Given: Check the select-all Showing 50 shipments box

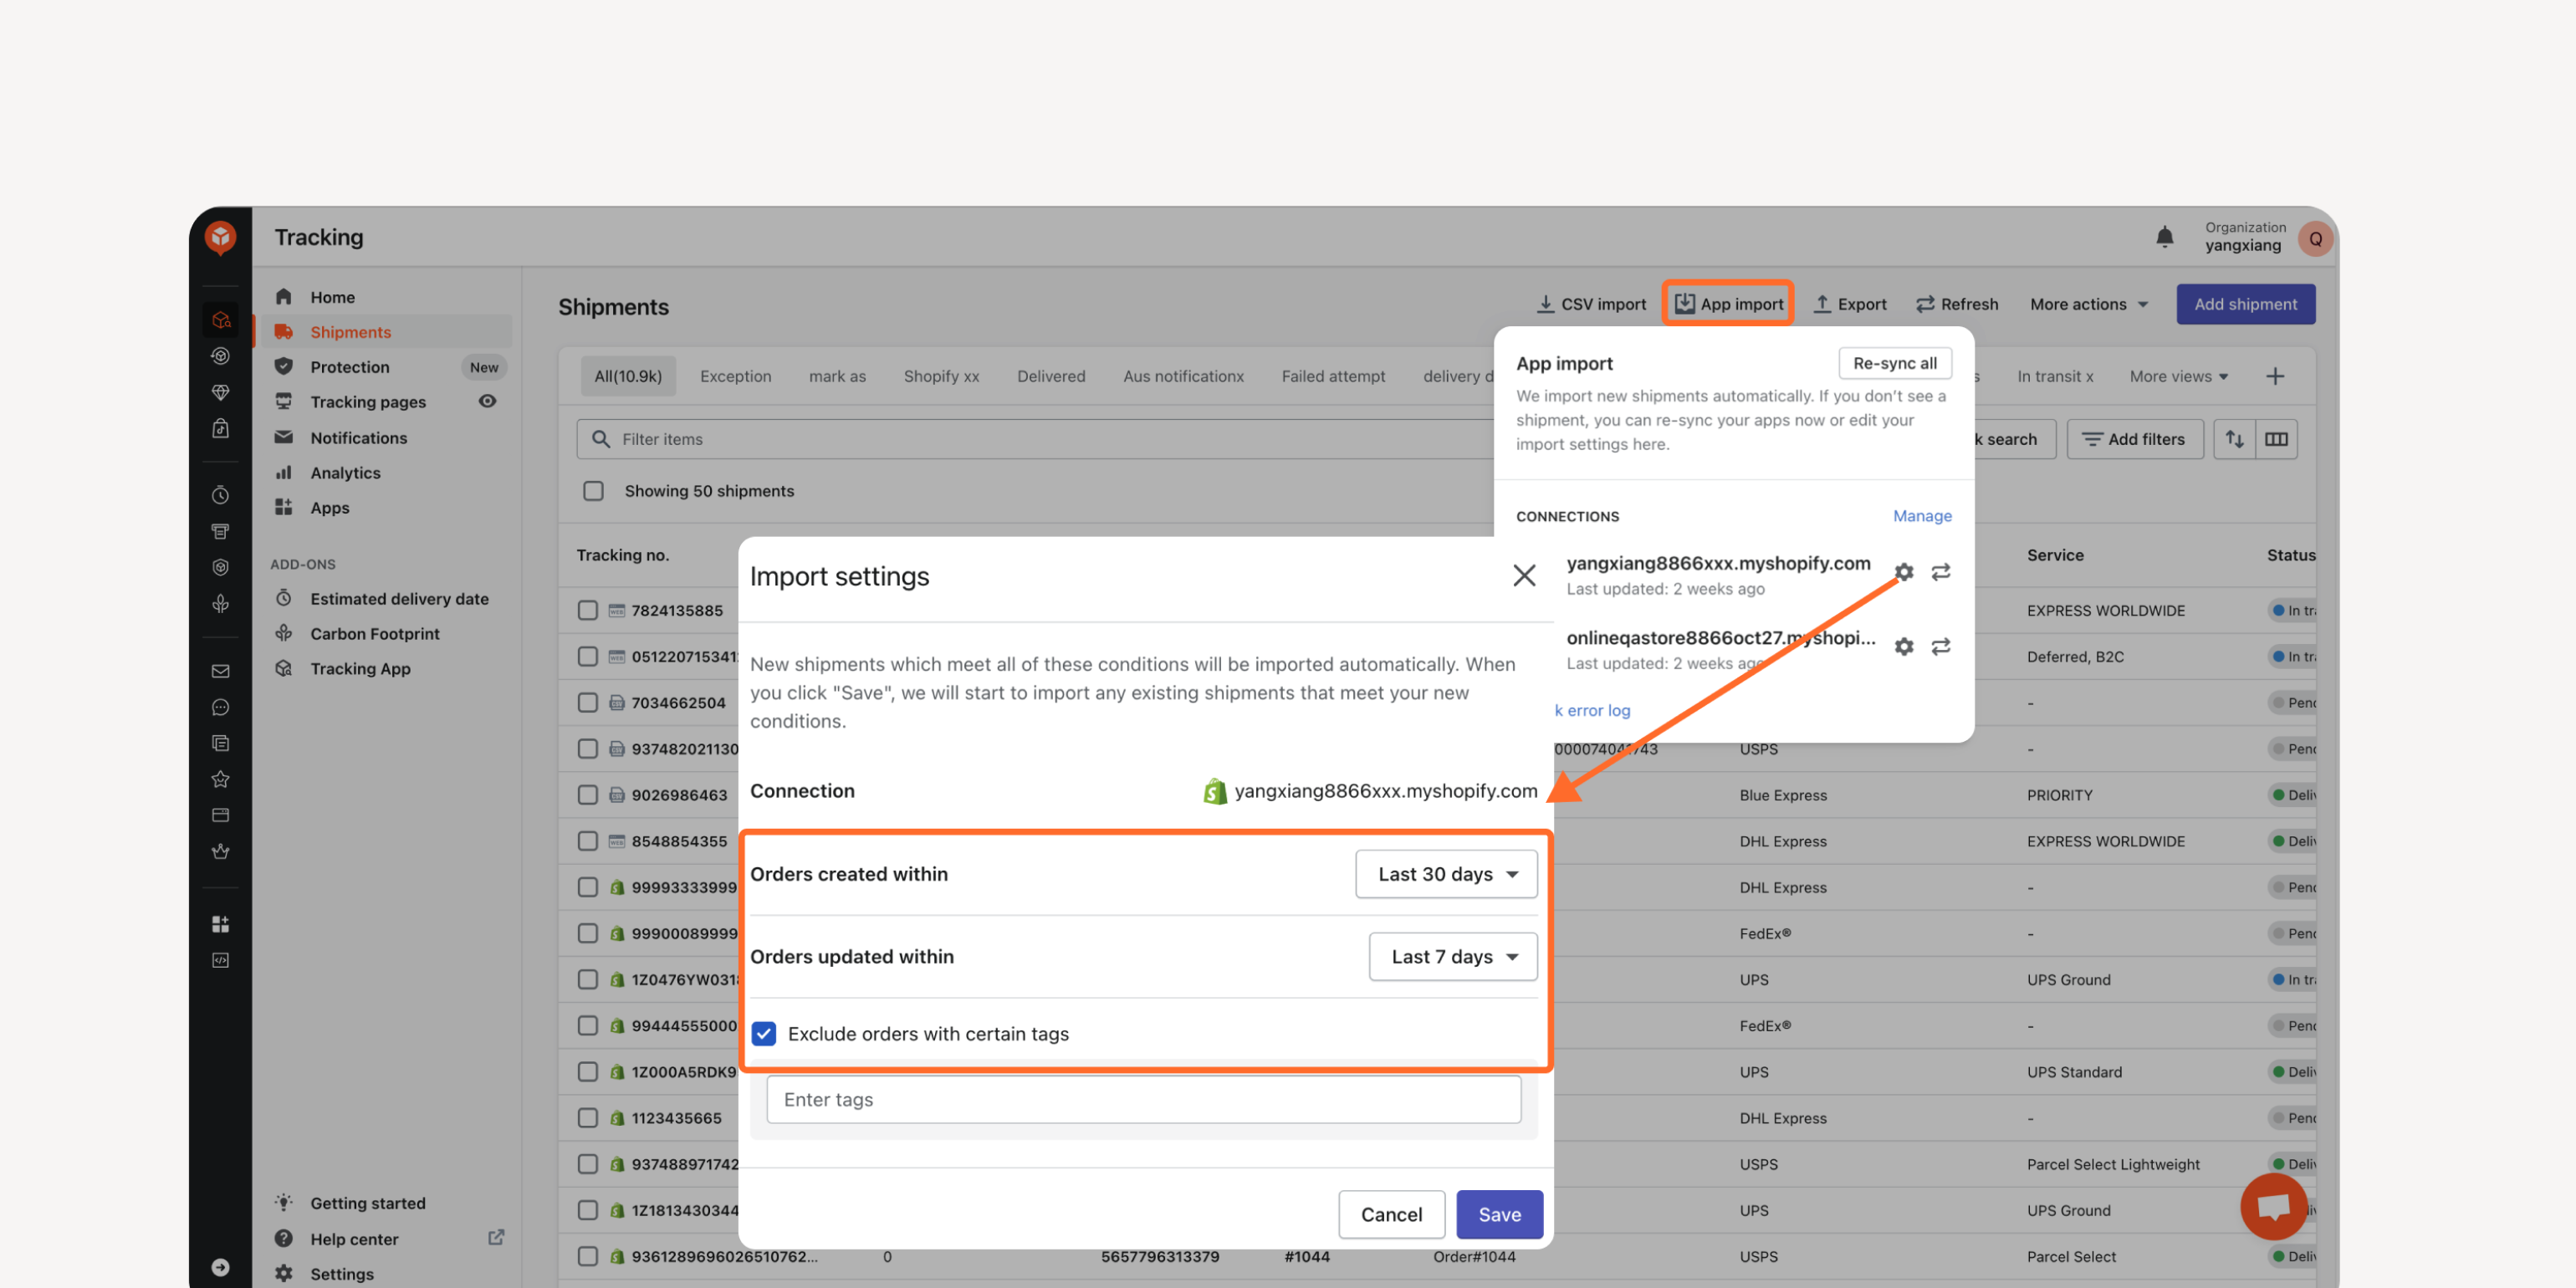Looking at the screenshot, I should (x=593, y=491).
